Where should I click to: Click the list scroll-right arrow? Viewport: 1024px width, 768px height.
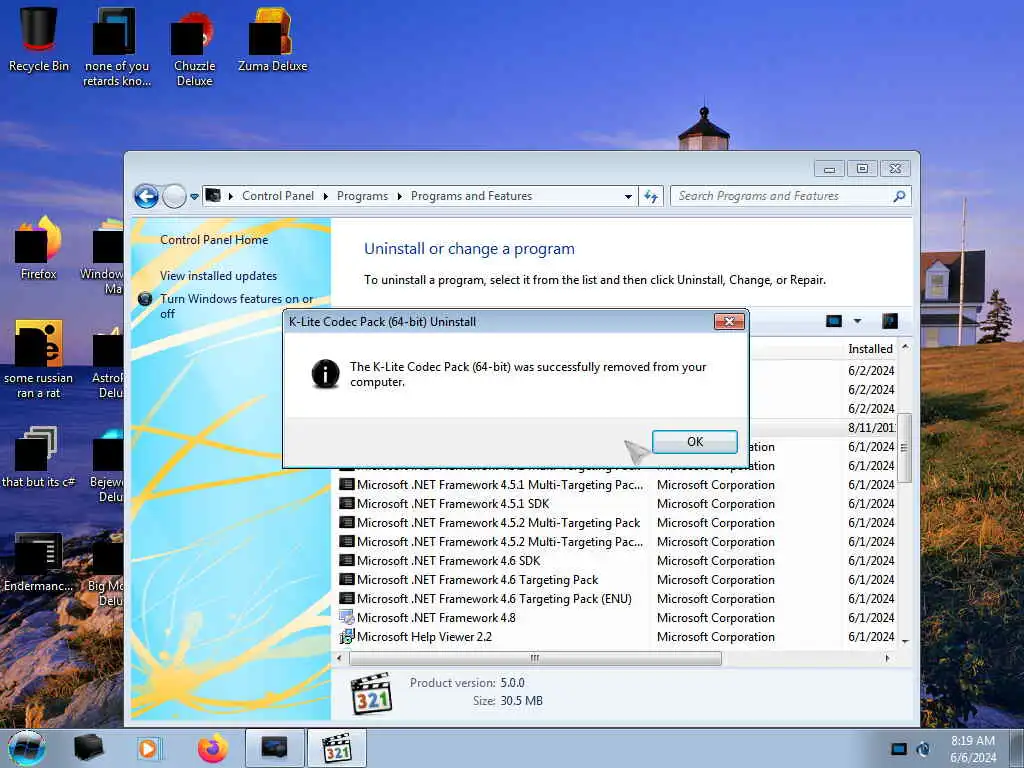(886, 658)
